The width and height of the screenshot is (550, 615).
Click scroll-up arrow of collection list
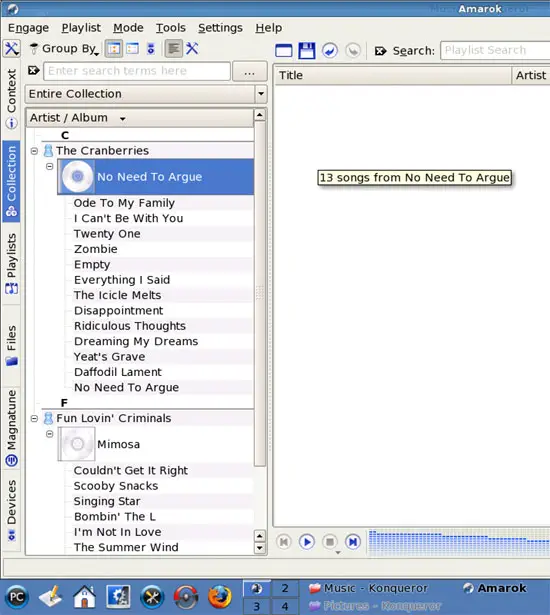260,115
